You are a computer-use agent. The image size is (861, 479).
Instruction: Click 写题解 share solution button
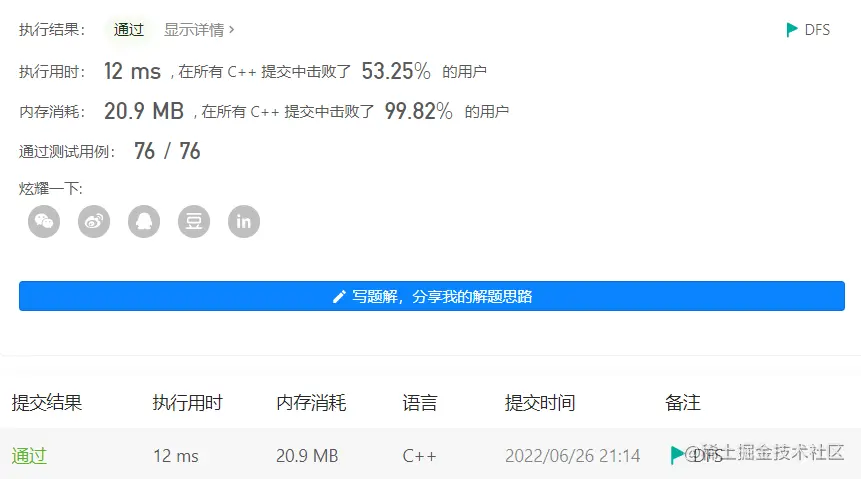pyautogui.click(x=432, y=296)
